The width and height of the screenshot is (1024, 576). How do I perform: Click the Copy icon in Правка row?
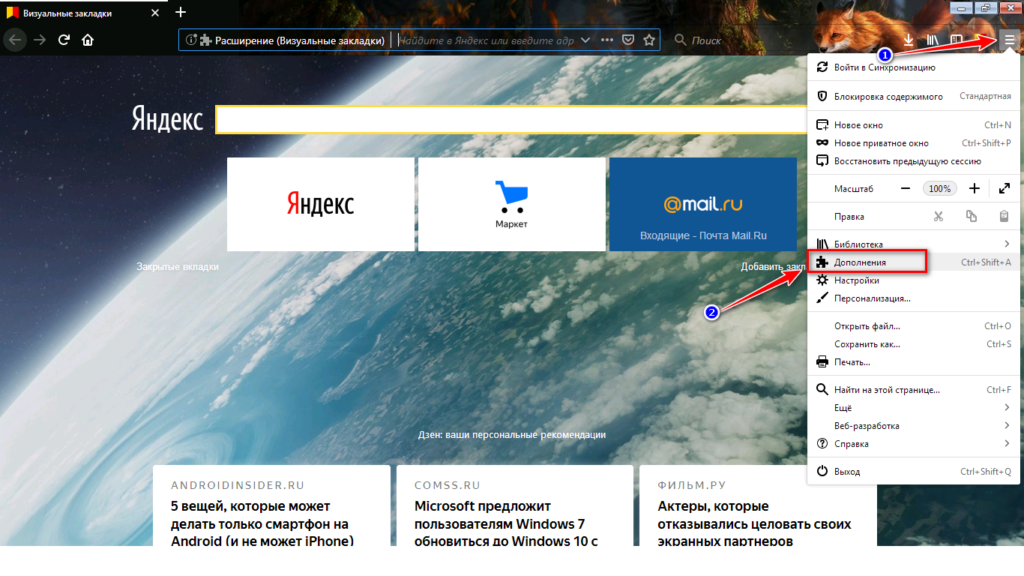pos(971,217)
